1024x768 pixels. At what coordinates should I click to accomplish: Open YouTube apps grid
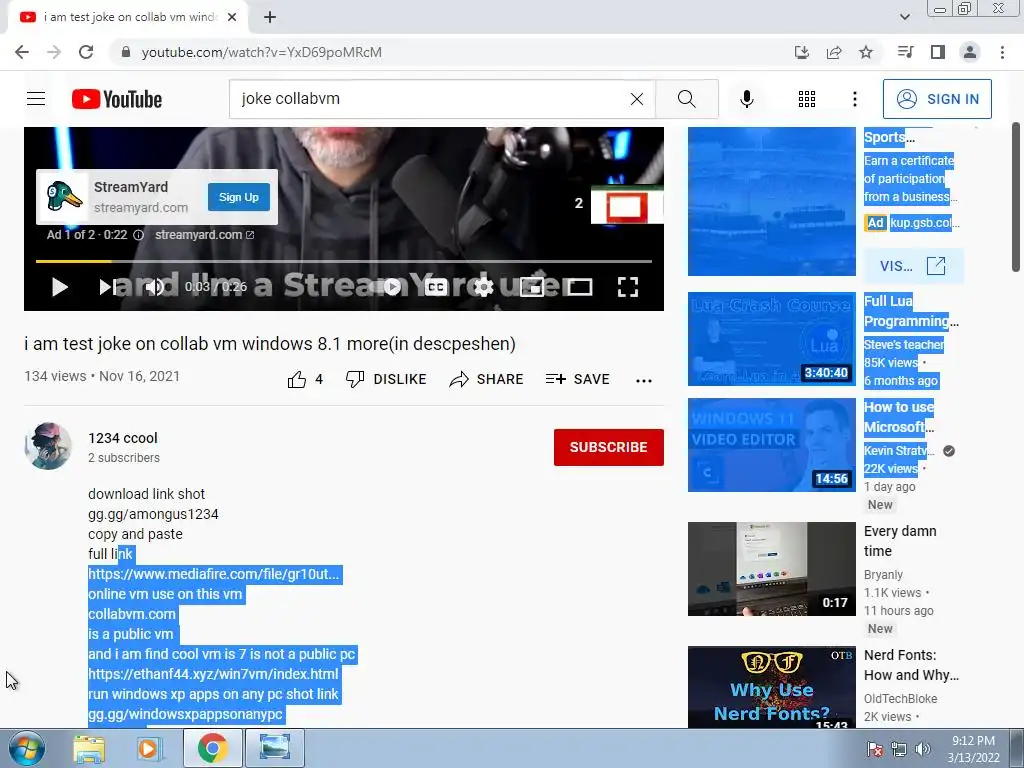[x=807, y=99]
